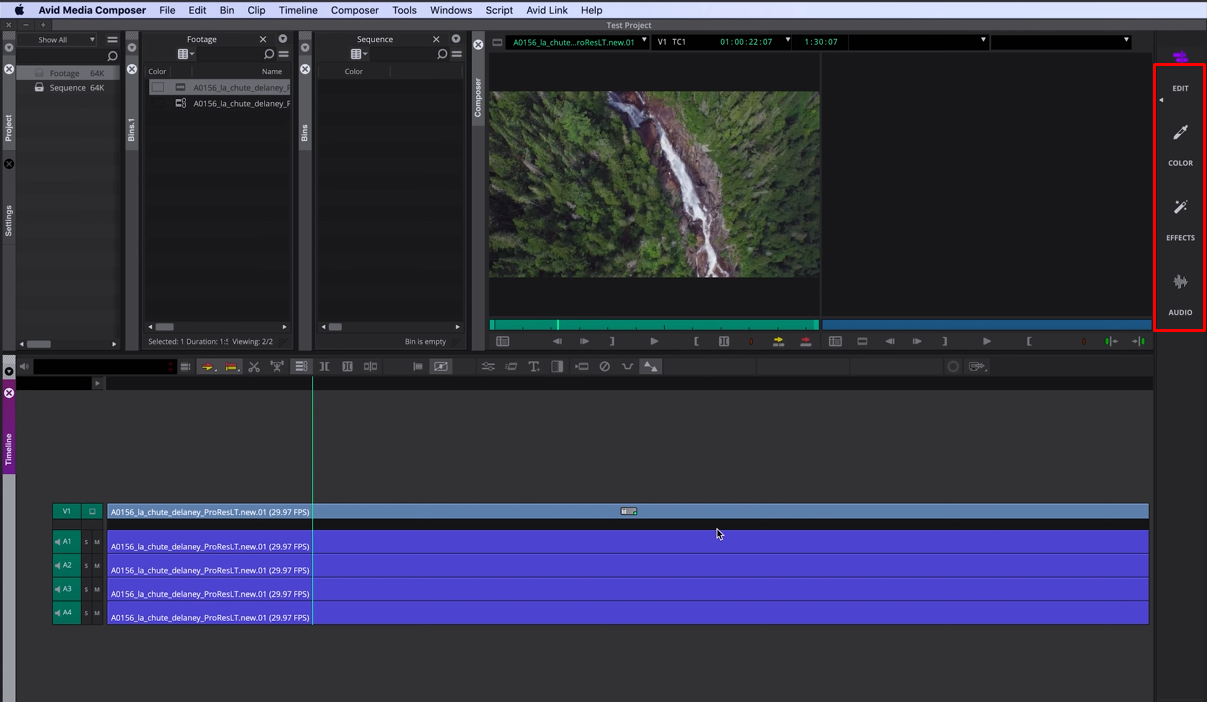The width and height of the screenshot is (1207, 702).
Task: Open the Clip menu in the menu bar
Action: point(256,10)
